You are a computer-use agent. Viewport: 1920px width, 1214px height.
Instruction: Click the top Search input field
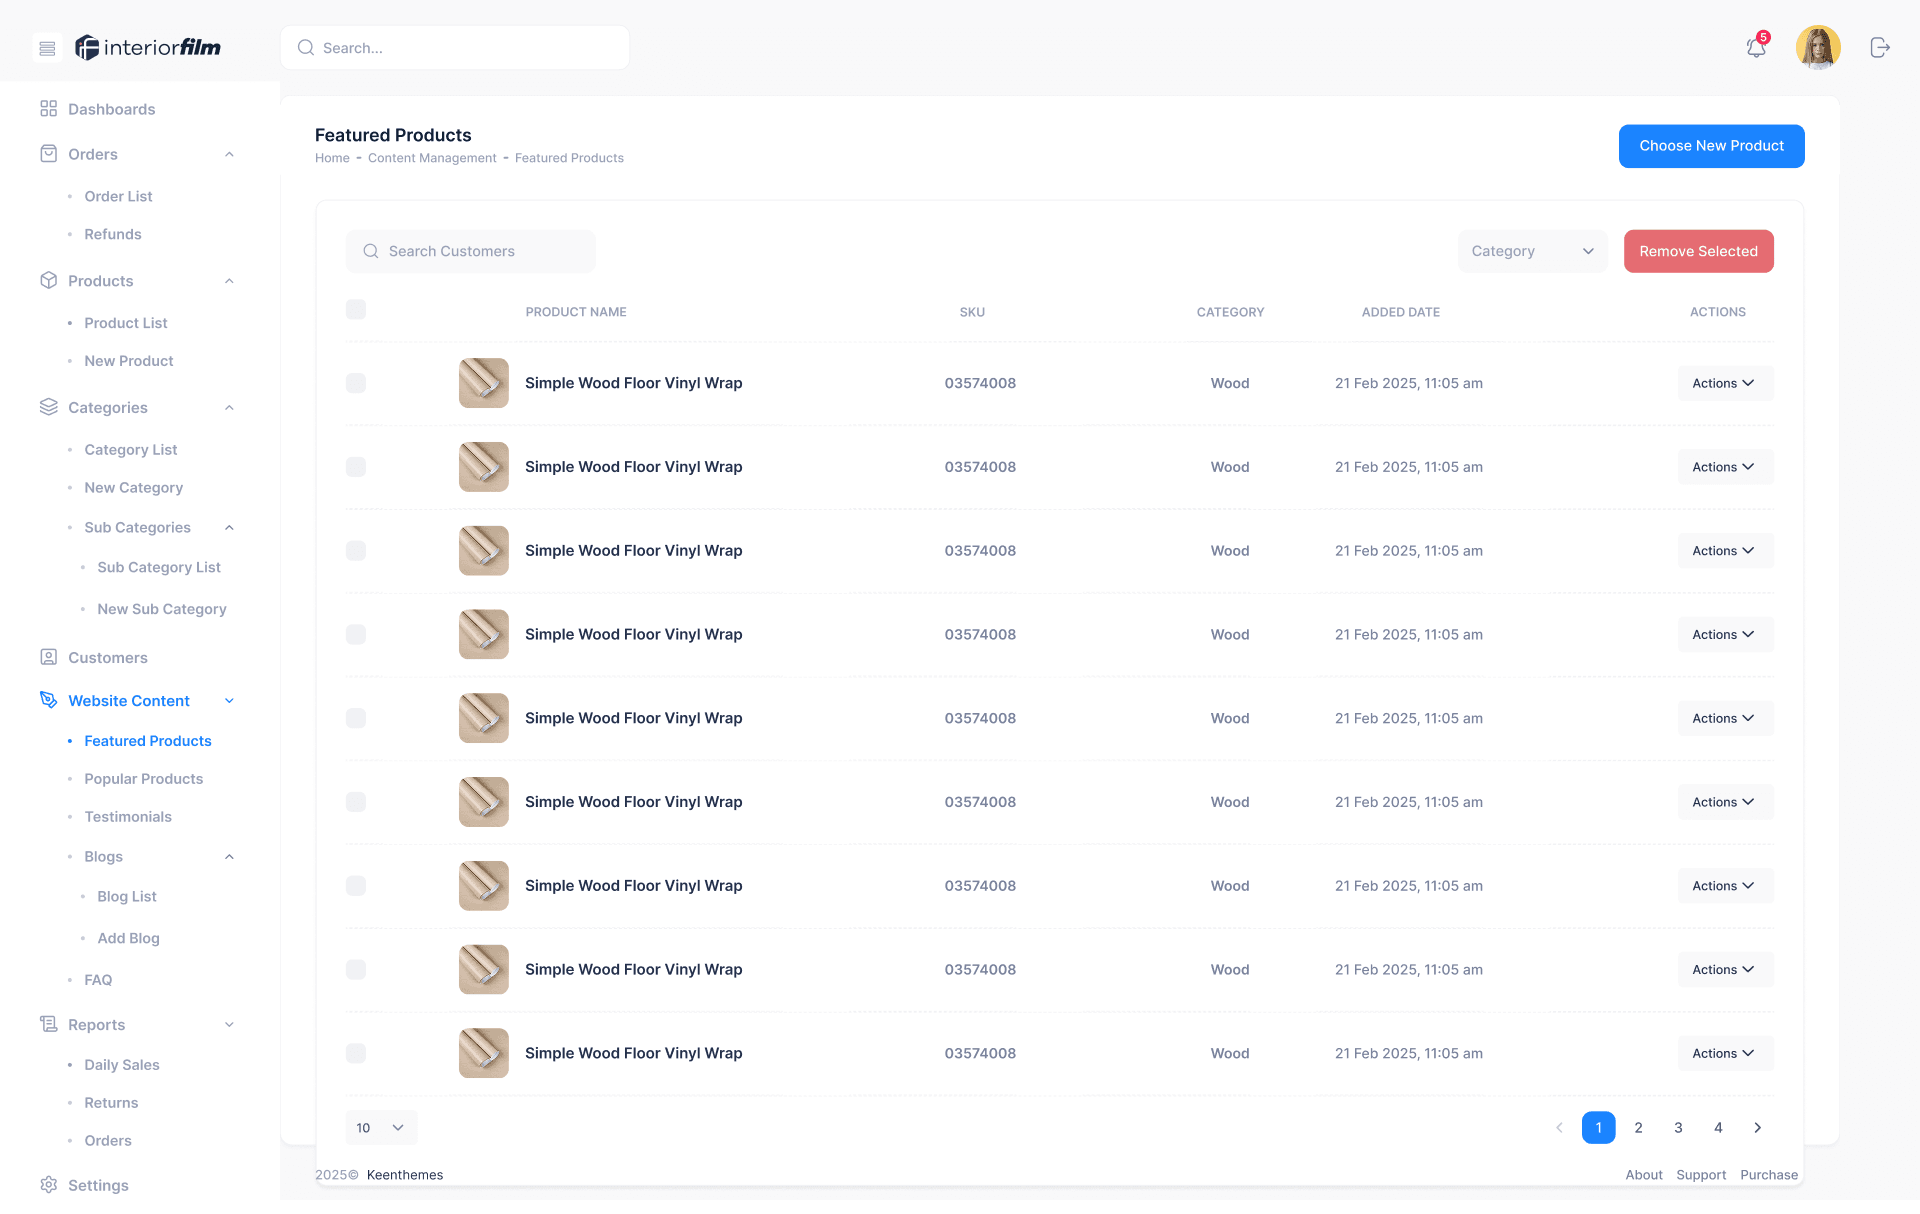click(455, 48)
